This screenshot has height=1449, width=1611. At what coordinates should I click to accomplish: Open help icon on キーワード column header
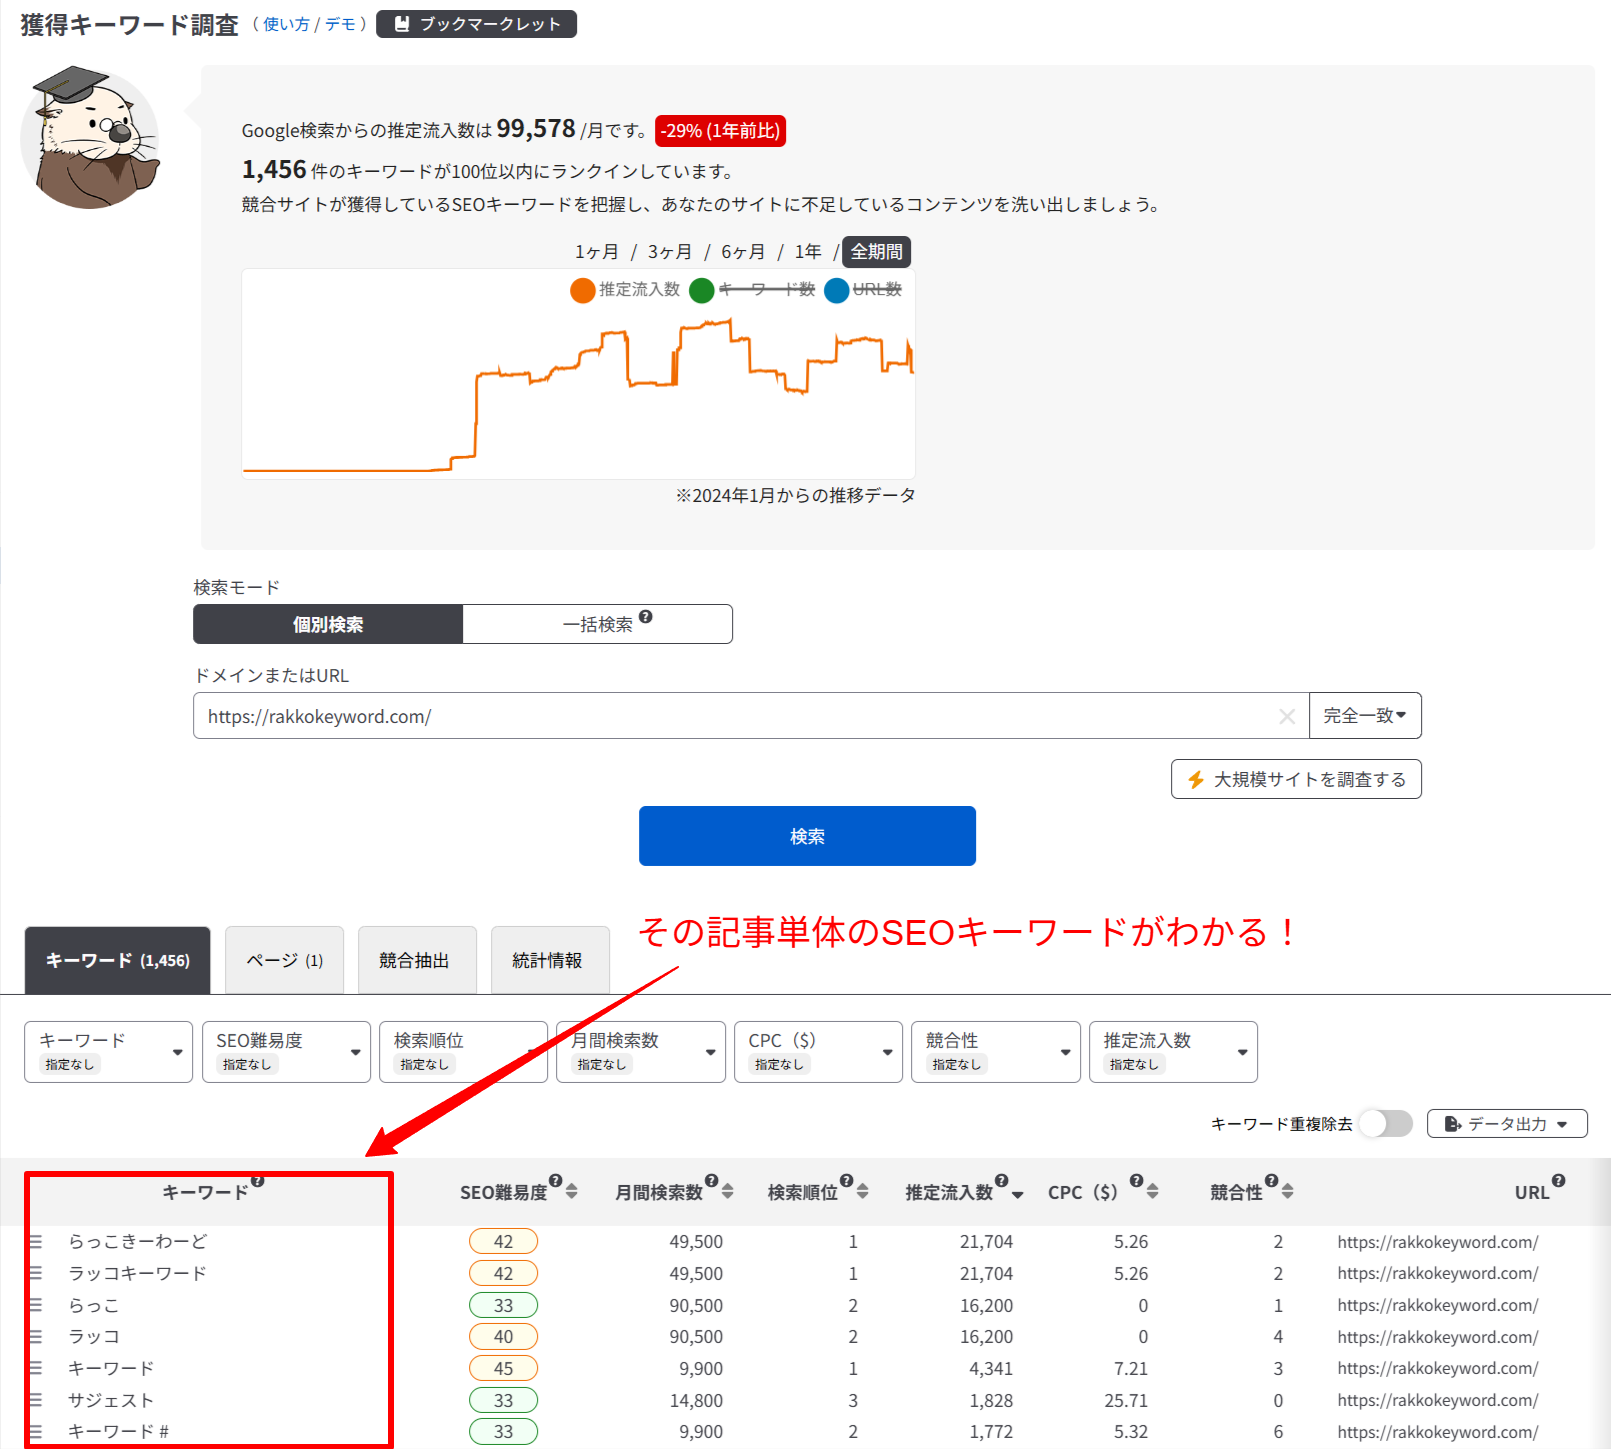click(x=258, y=1181)
